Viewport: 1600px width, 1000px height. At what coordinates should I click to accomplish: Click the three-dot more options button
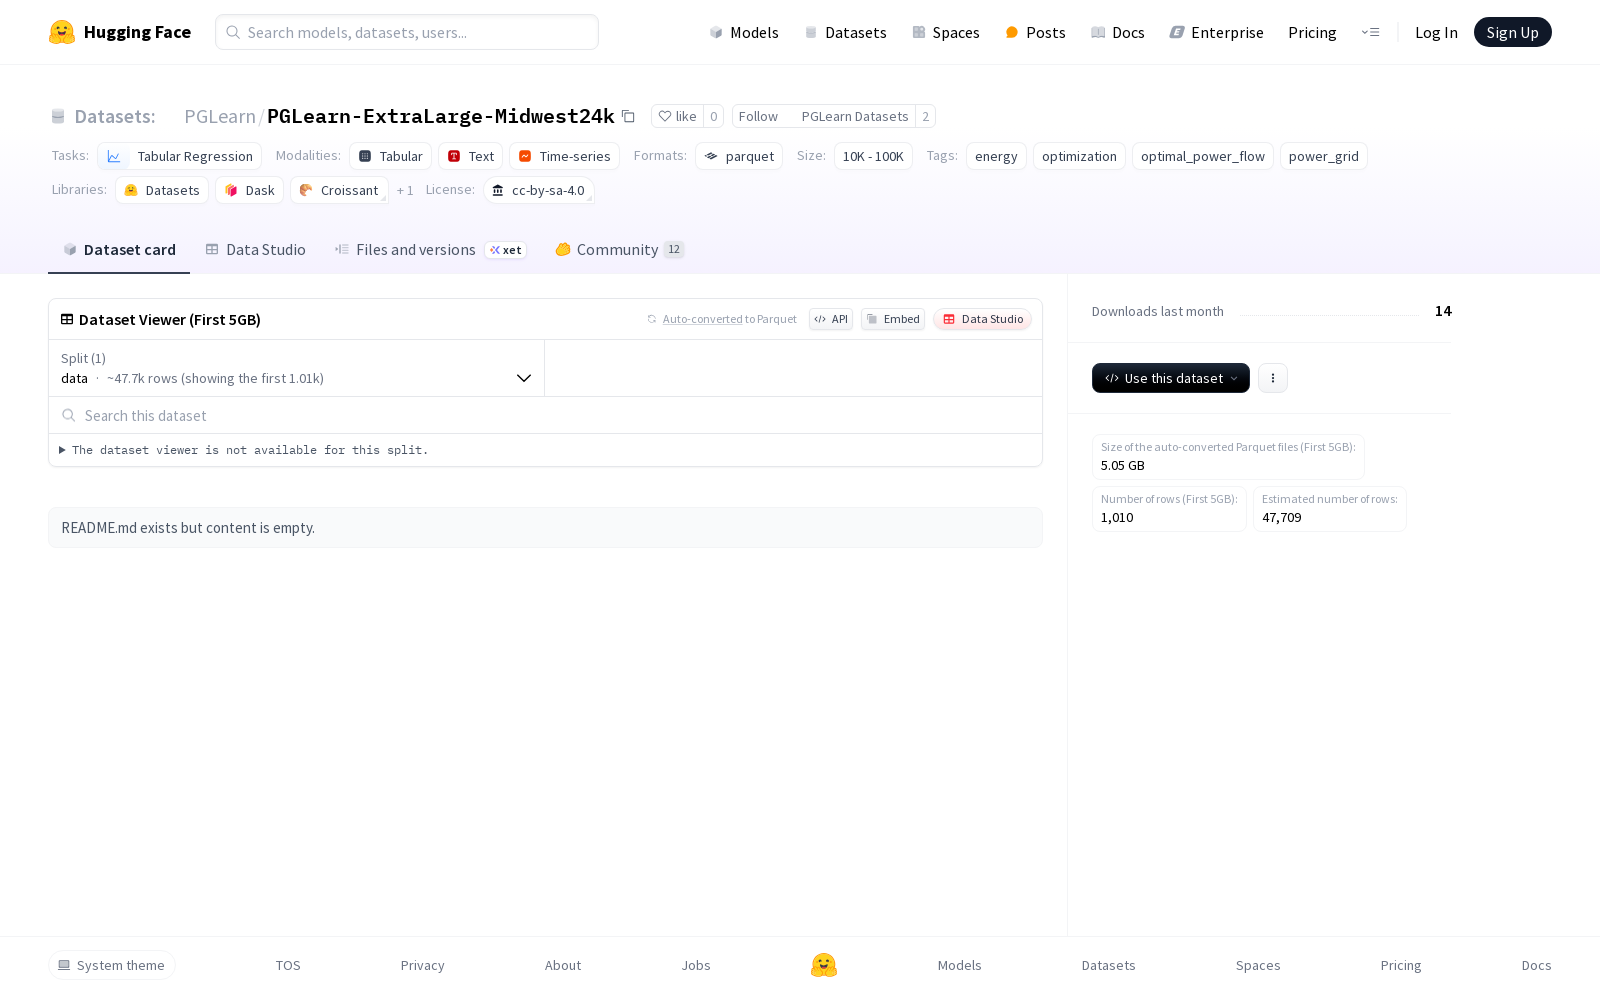coord(1272,378)
